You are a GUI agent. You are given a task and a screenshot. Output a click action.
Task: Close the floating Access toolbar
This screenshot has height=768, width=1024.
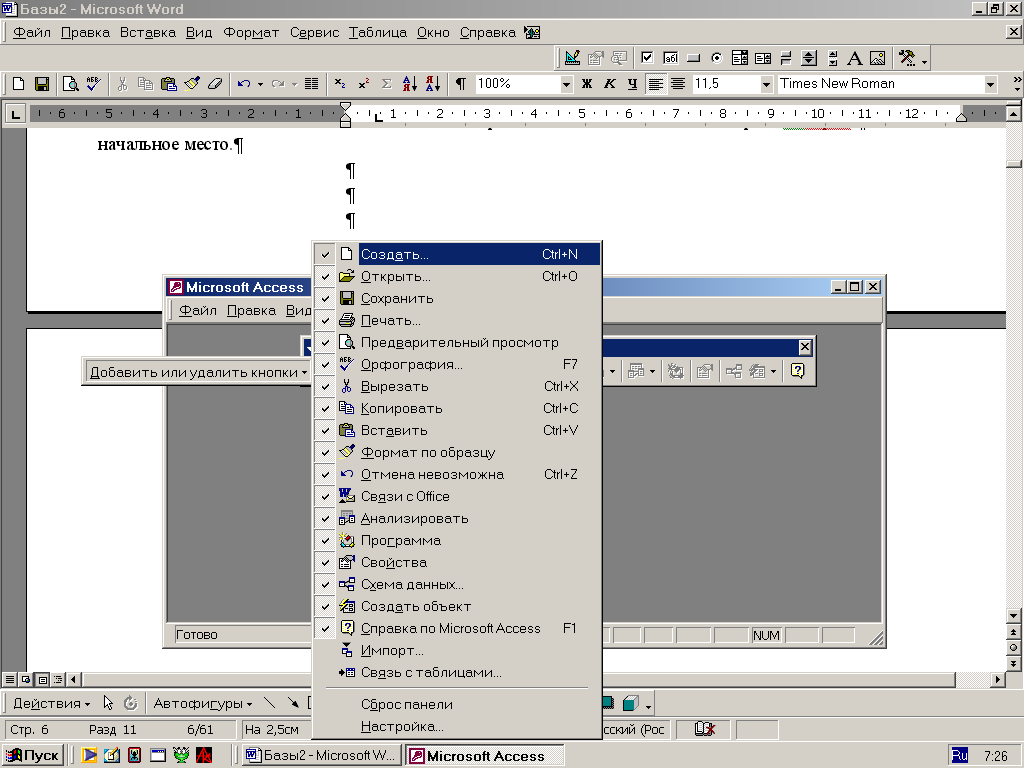coord(805,347)
